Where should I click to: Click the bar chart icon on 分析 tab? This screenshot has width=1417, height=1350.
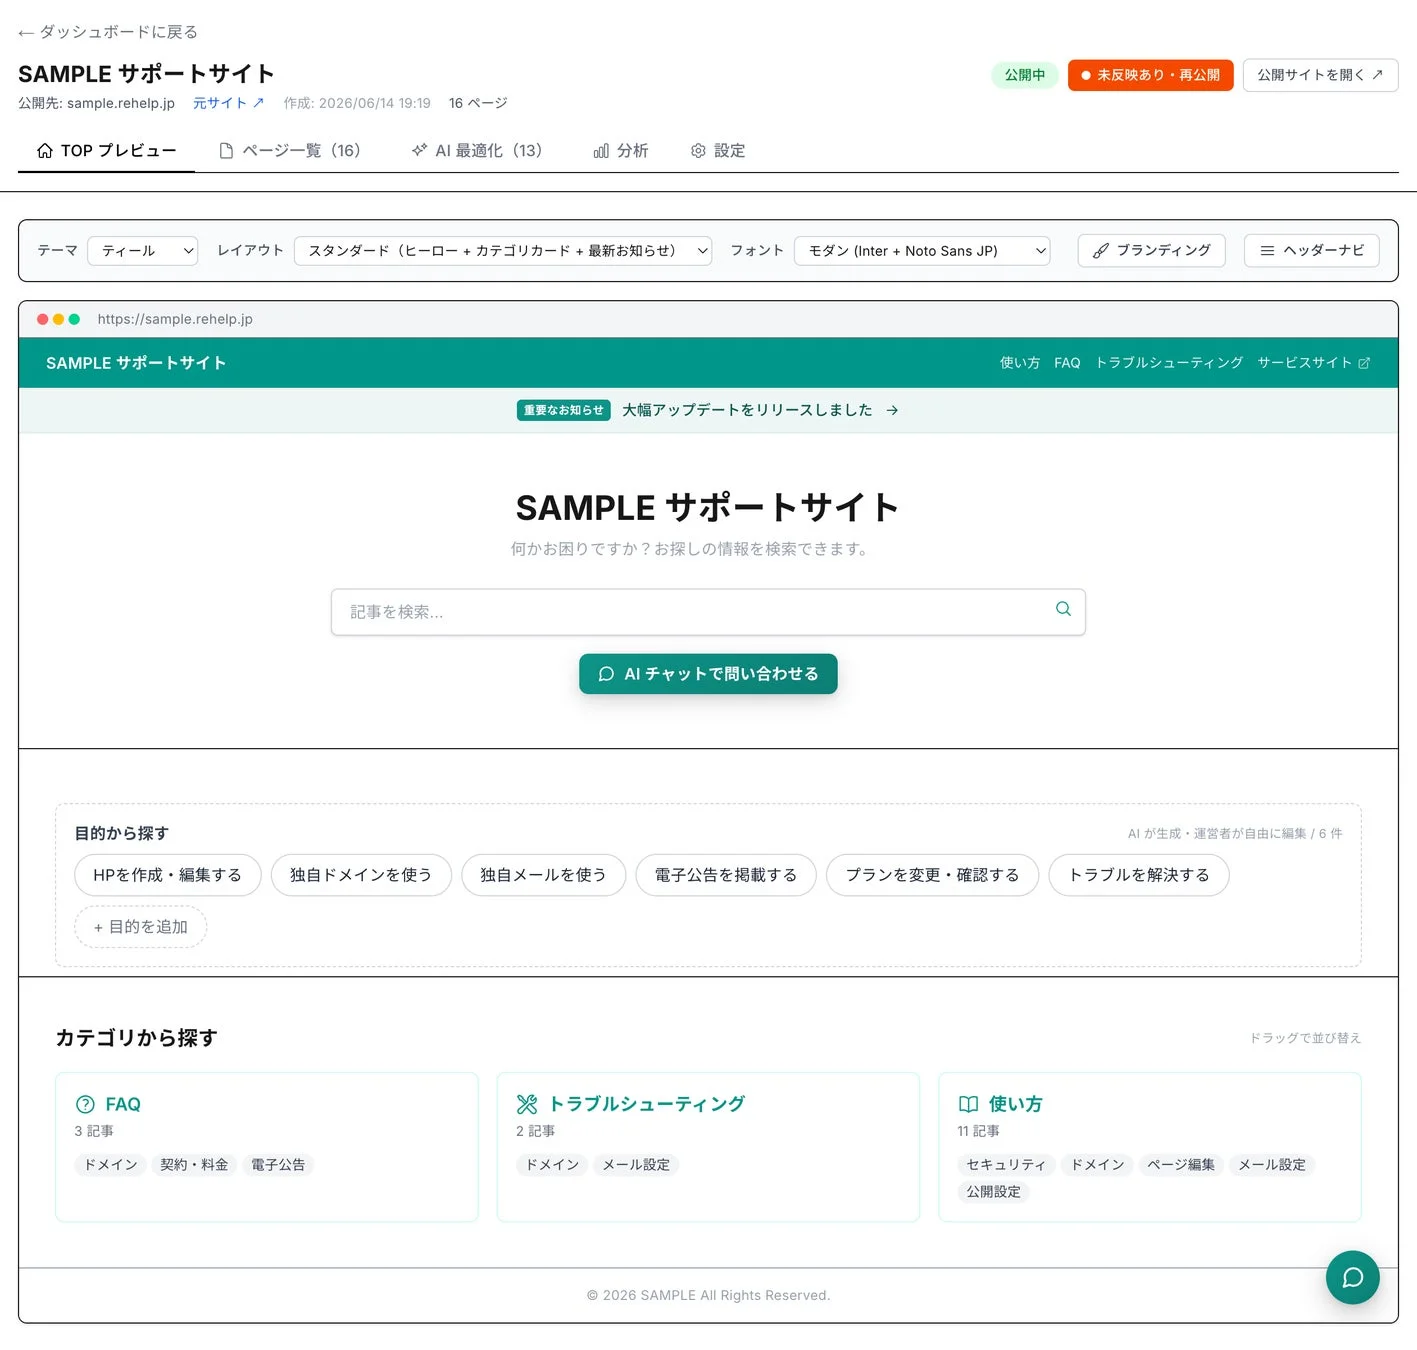point(601,151)
